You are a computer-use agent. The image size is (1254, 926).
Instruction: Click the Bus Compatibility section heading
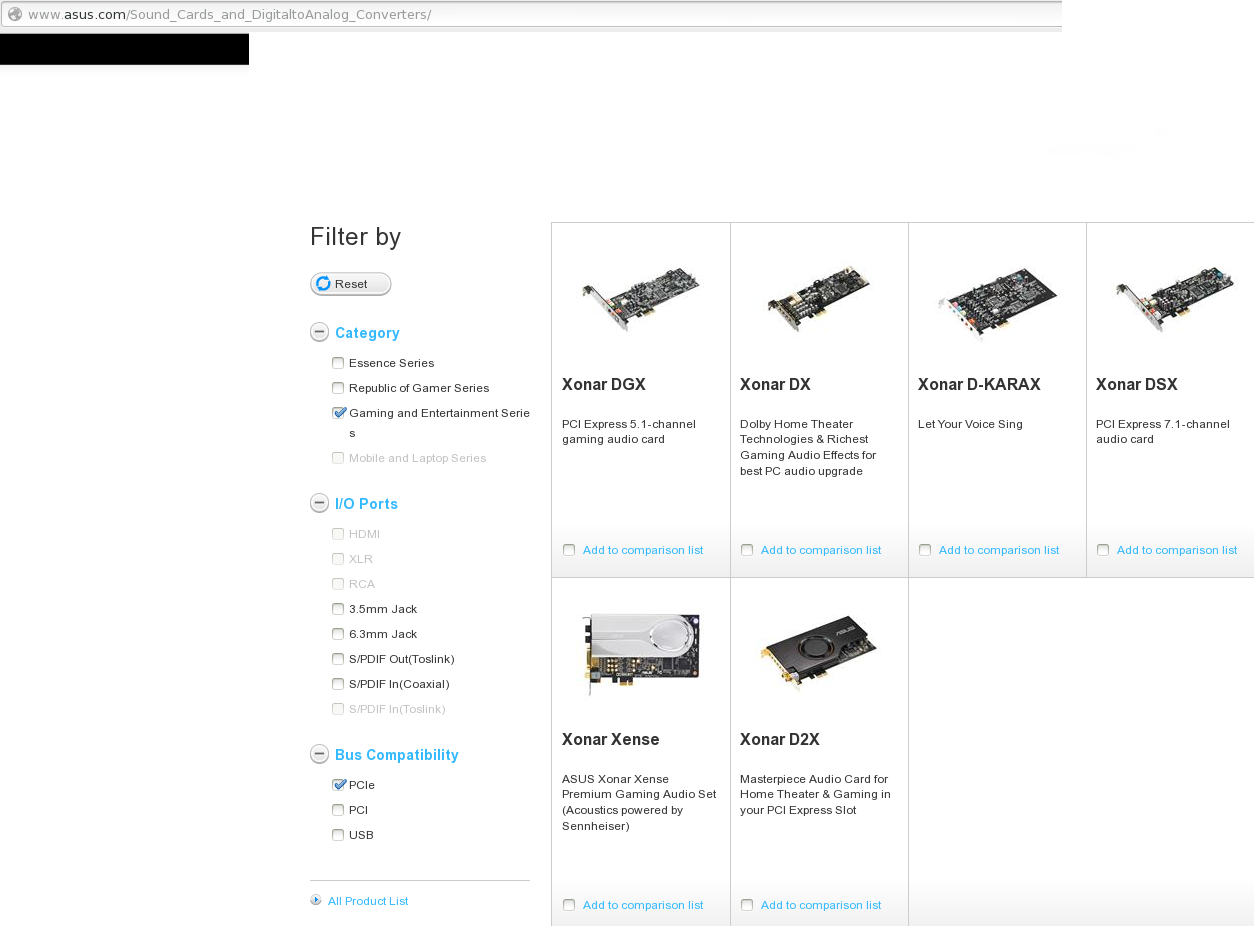coord(397,755)
